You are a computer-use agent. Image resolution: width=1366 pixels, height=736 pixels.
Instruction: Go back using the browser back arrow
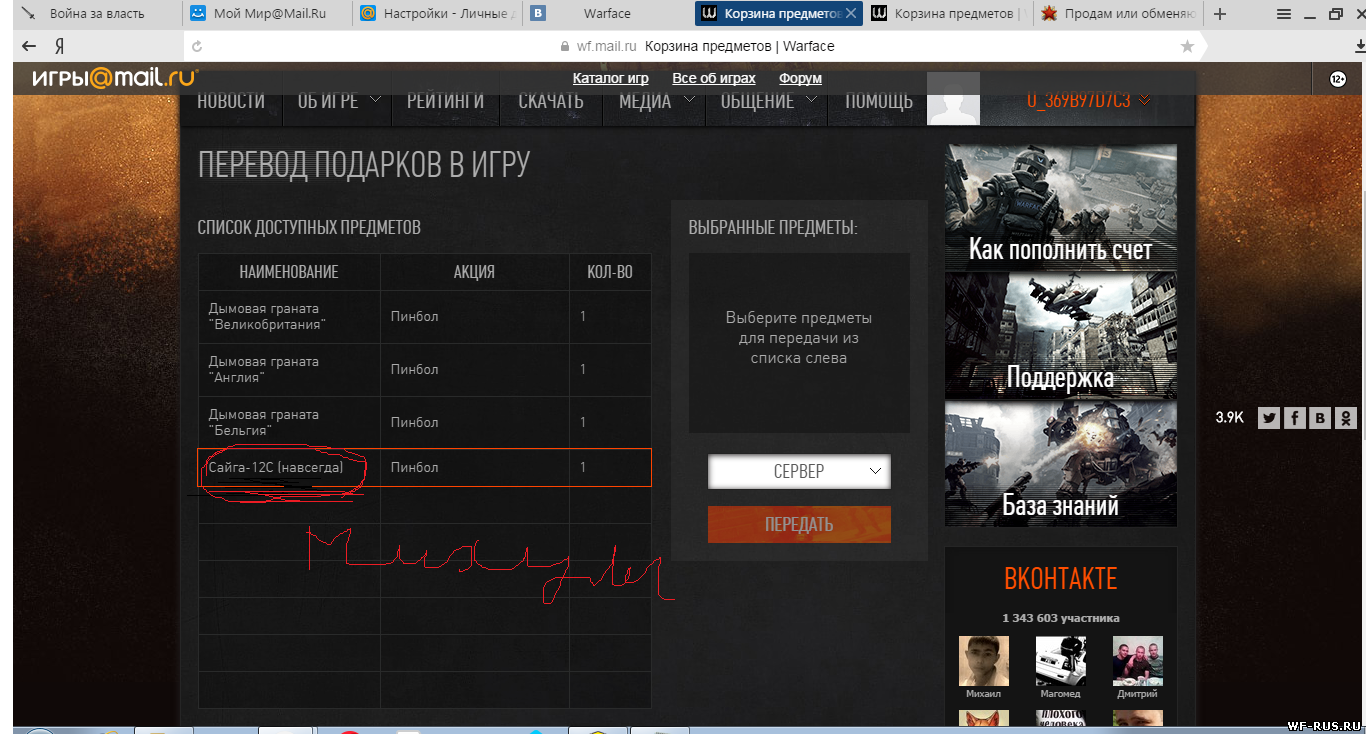(x=29, y=46)
